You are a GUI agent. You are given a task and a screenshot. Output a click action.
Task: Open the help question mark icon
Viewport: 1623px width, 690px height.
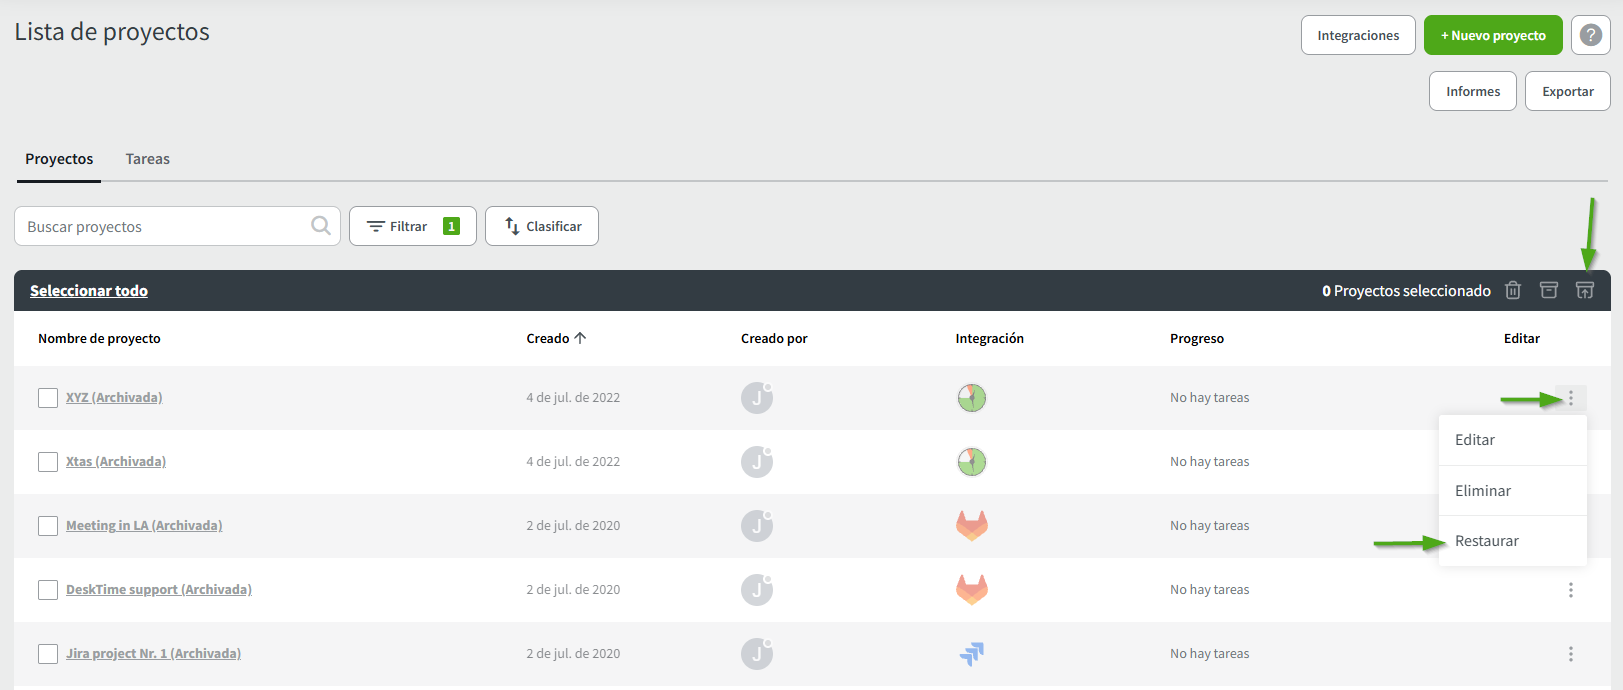(x=1590, y=35)
